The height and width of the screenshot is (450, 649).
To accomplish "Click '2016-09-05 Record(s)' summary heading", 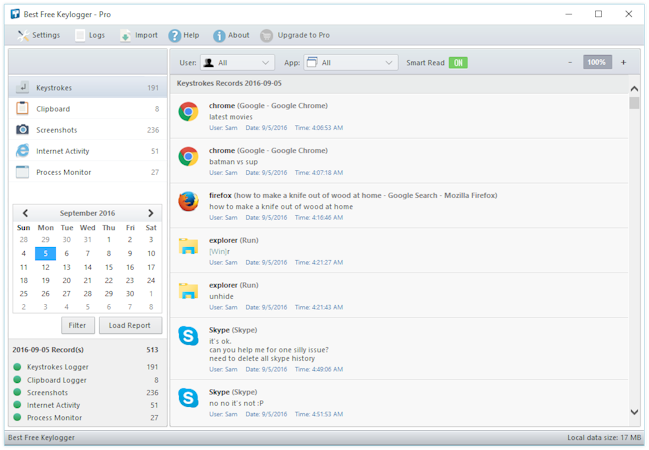I will 48,350.
